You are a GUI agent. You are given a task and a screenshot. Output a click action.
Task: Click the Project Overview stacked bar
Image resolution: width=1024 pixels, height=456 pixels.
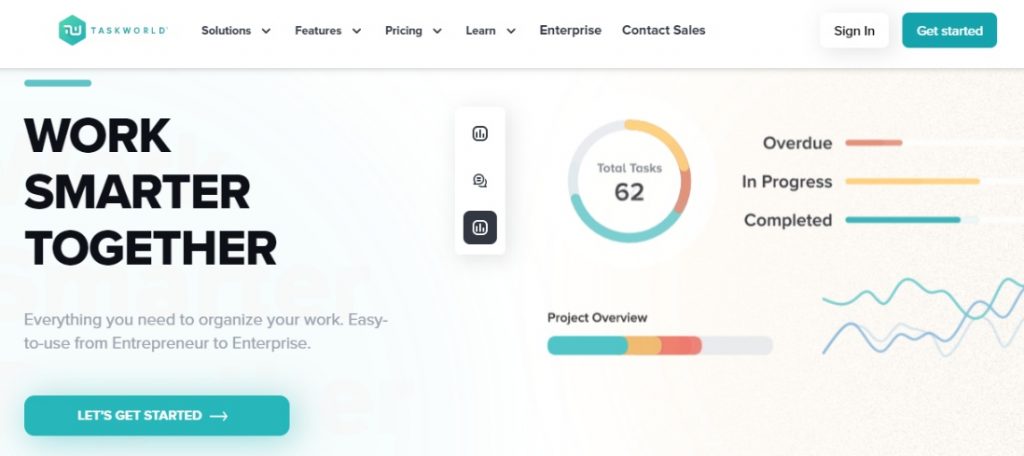point(660,346)
